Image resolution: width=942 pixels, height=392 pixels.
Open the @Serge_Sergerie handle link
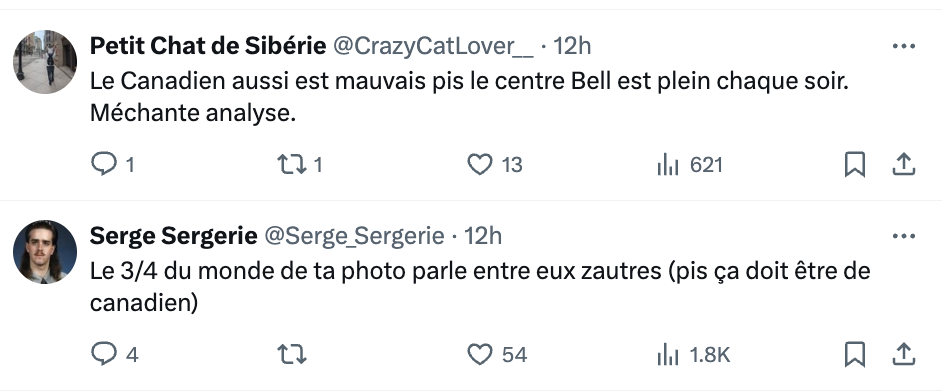(x=354, y=237)
